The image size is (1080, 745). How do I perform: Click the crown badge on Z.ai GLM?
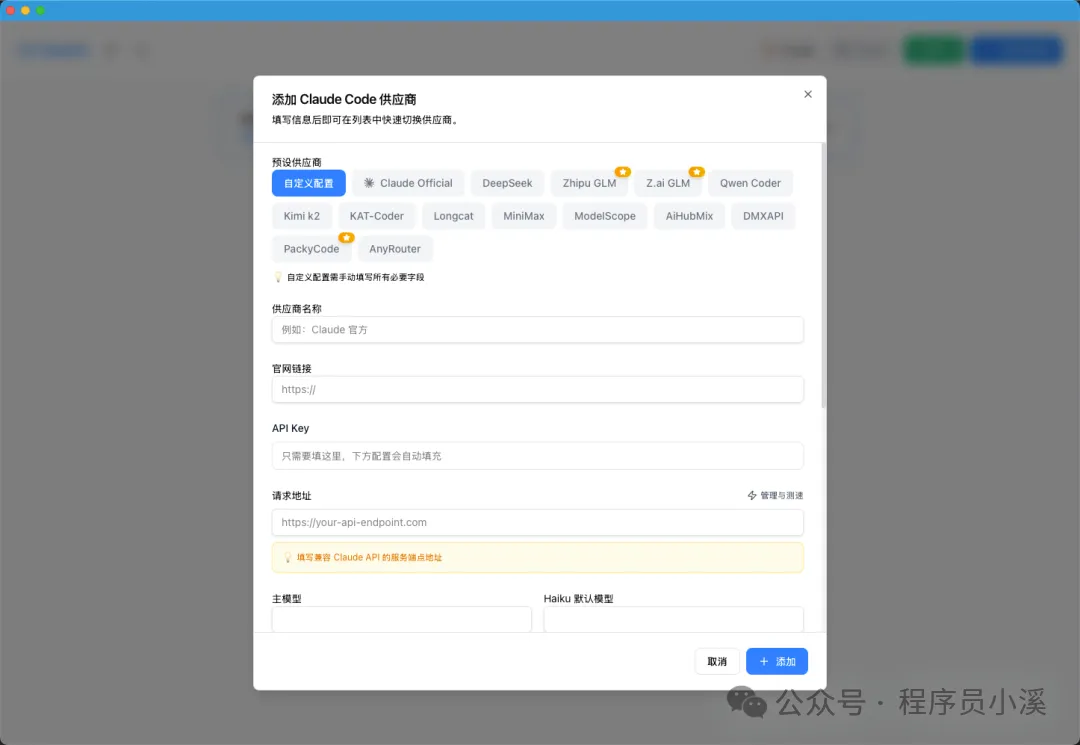tap(696, 171)
